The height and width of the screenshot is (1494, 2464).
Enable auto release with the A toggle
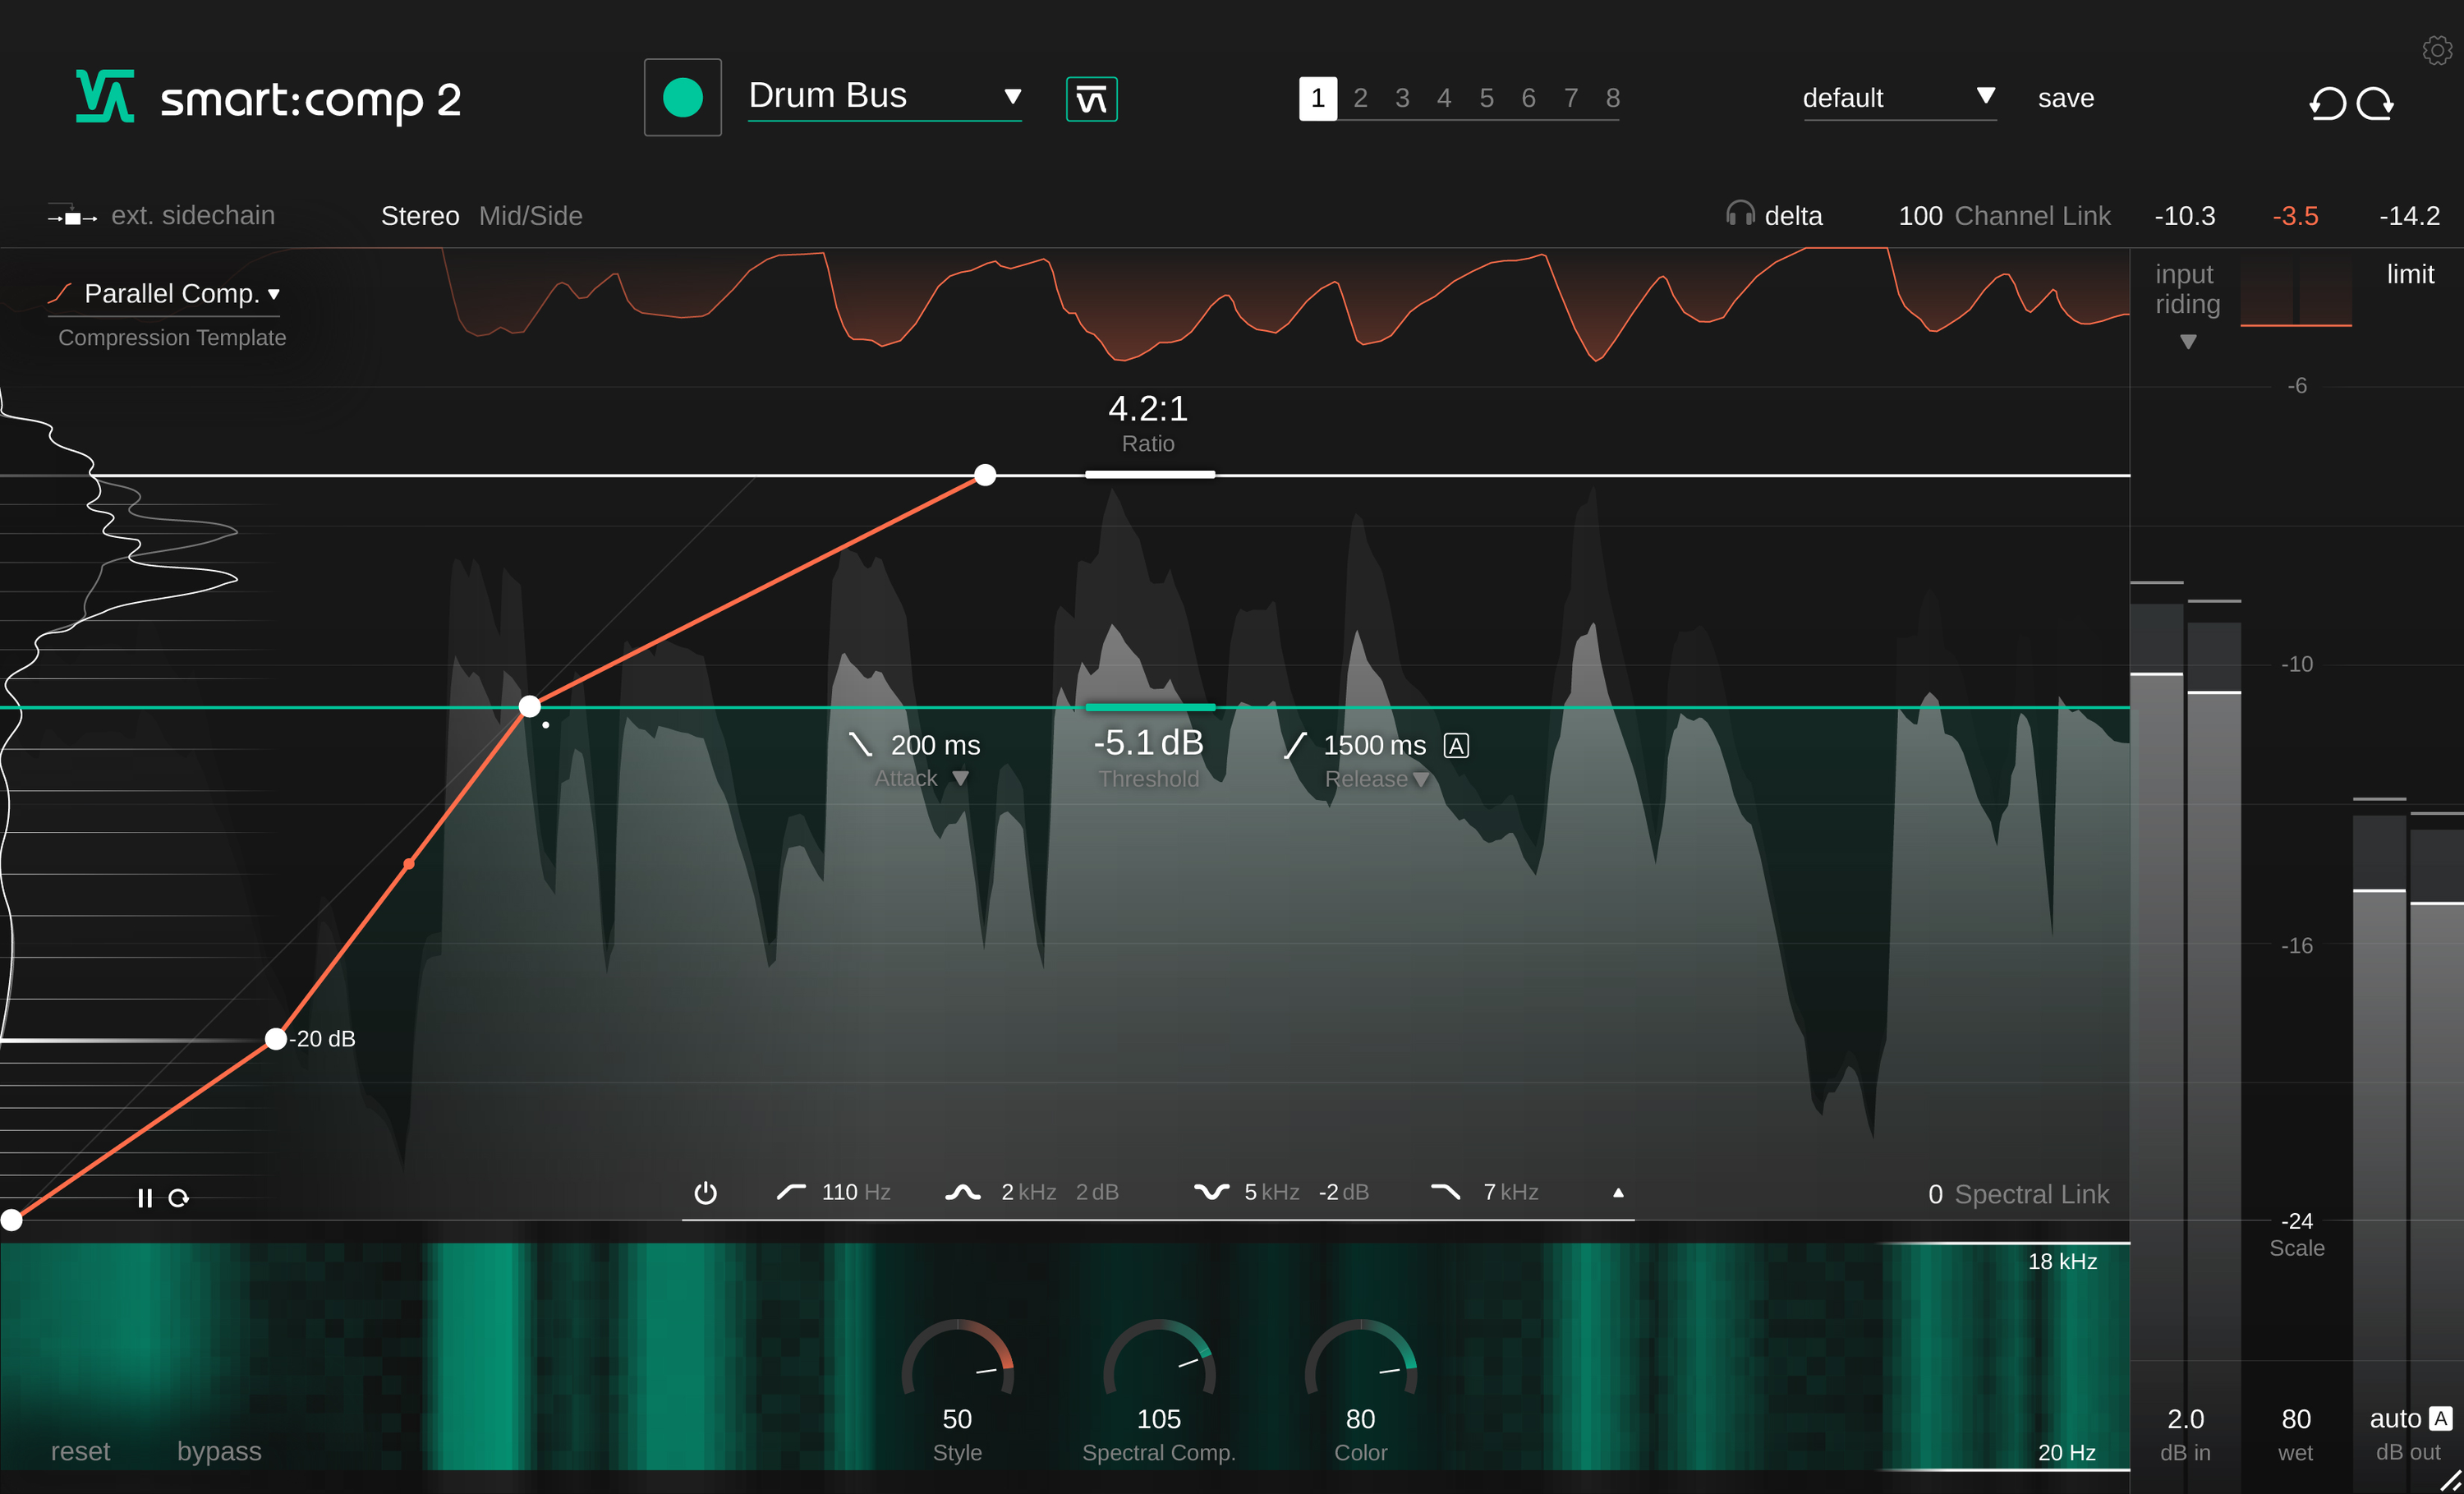pyautogui.click(x=1456, y=745)
